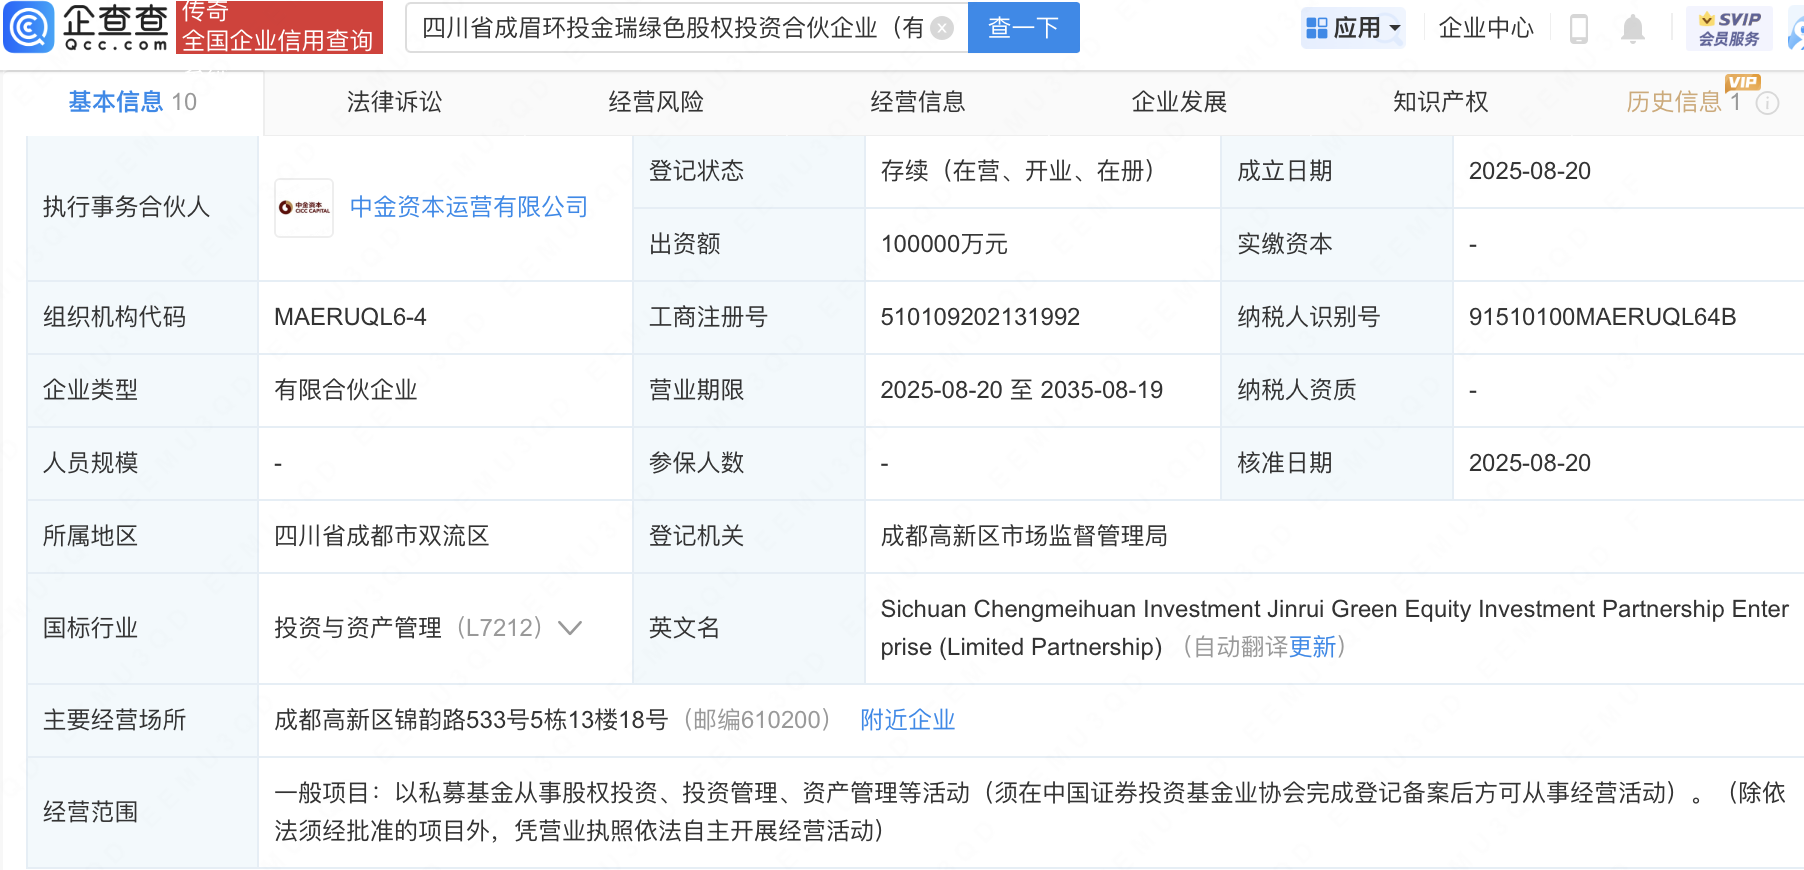Viewport: 1804px width, 870px height.
Task: Open 企业中心 link
Action: click(x=1486, y=28)
